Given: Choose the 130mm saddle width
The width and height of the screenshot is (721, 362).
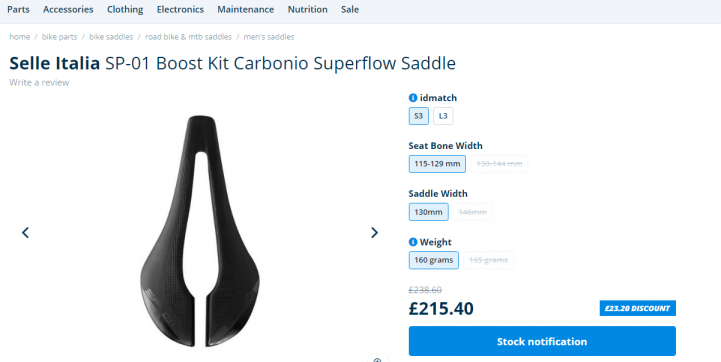Looking at the screenshot, I should 428,212.
